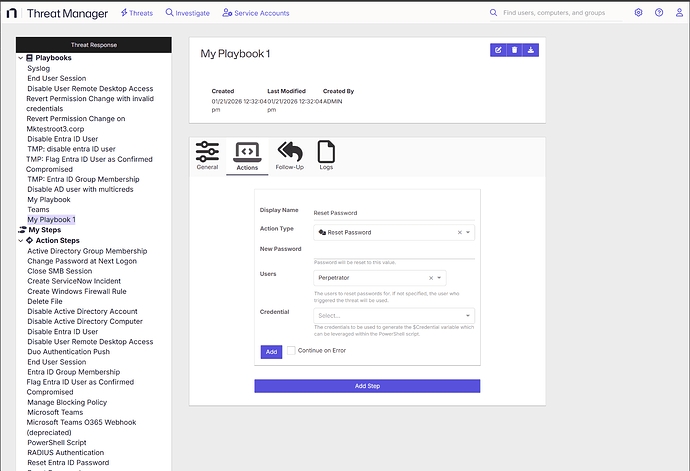Image resolution: width=690 pixels, height=471 pixels.
Task: Expand the My Steps tree section
Action: (x=20, y=230)
